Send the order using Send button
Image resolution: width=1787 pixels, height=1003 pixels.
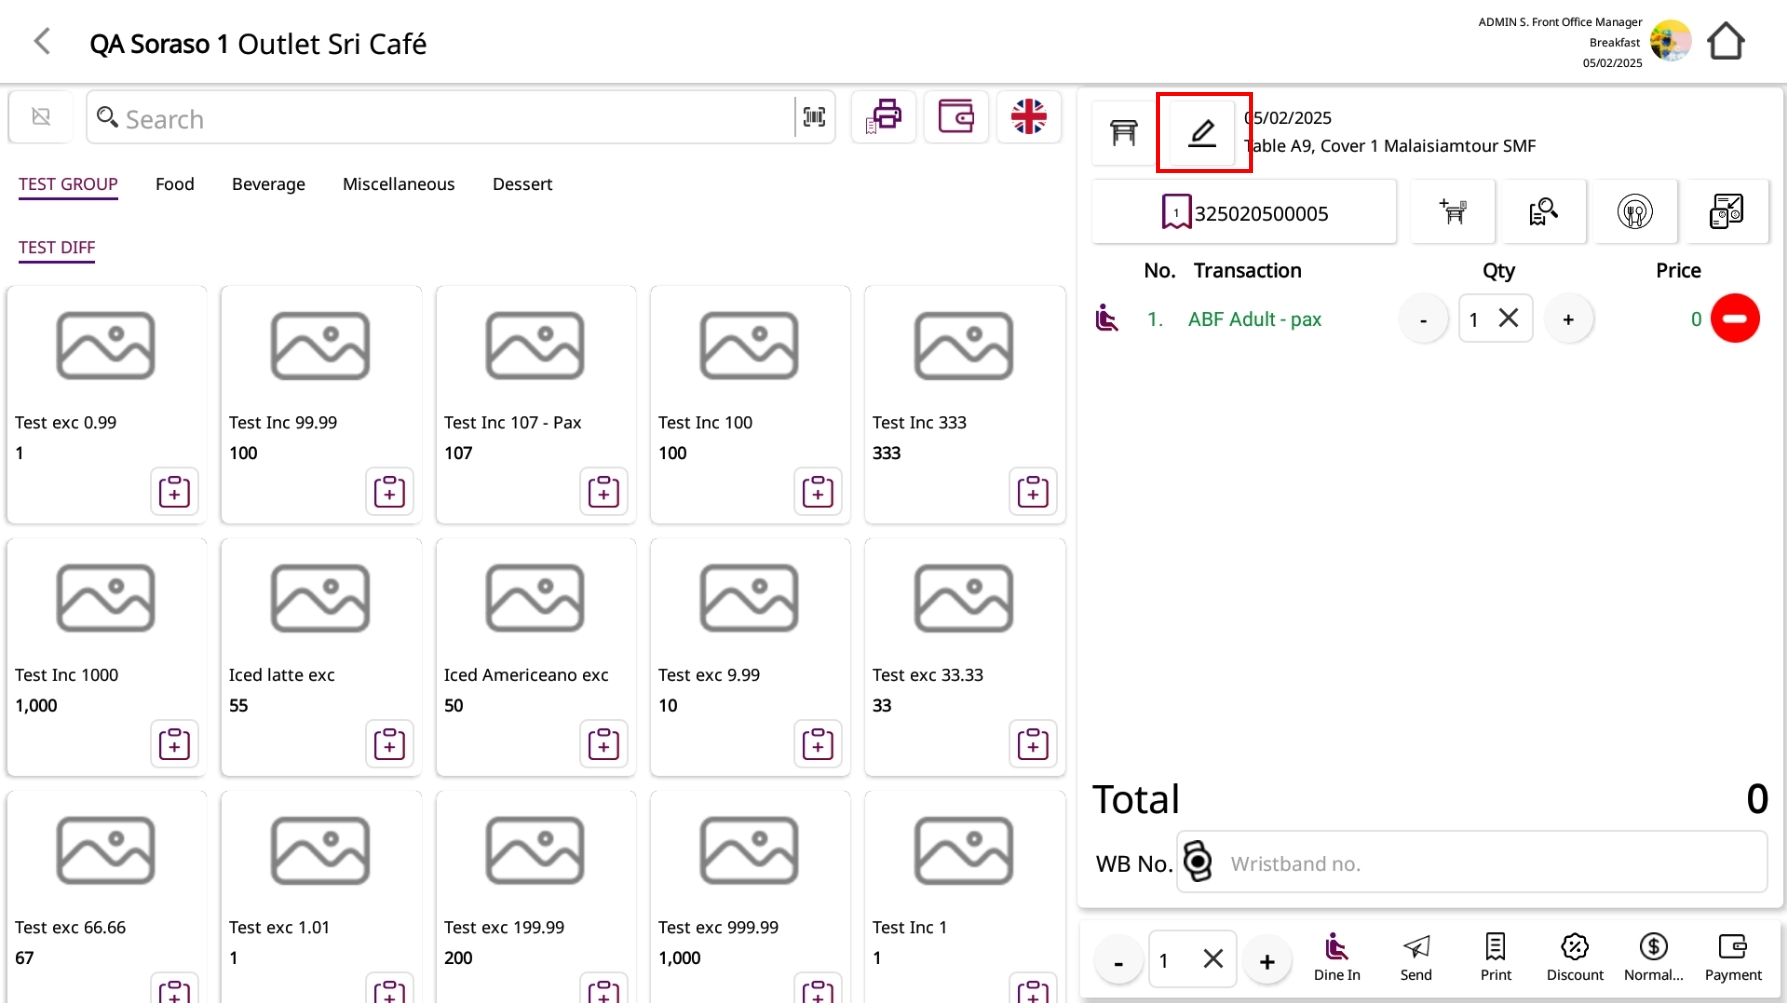[1415, 957]
